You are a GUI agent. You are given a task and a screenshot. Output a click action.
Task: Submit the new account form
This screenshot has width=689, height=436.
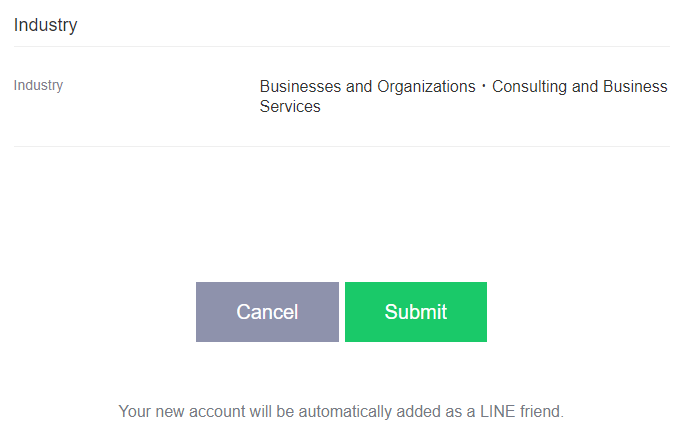pos(415,312)
